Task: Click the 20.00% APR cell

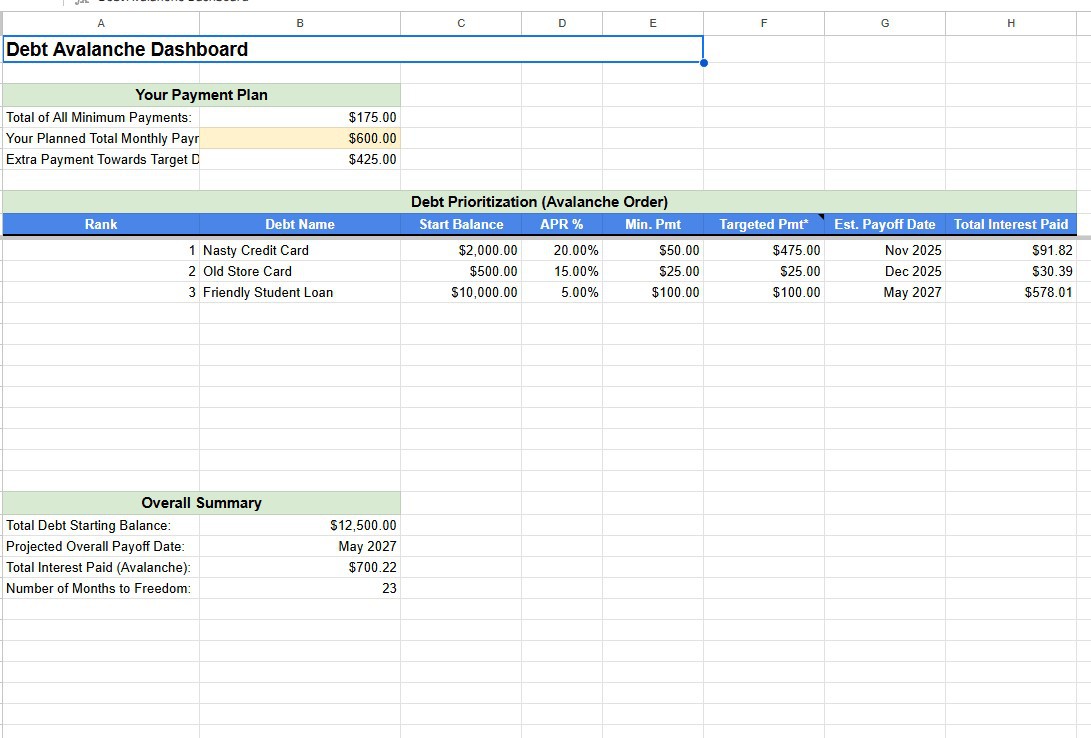Action: (x=562, y=250)
